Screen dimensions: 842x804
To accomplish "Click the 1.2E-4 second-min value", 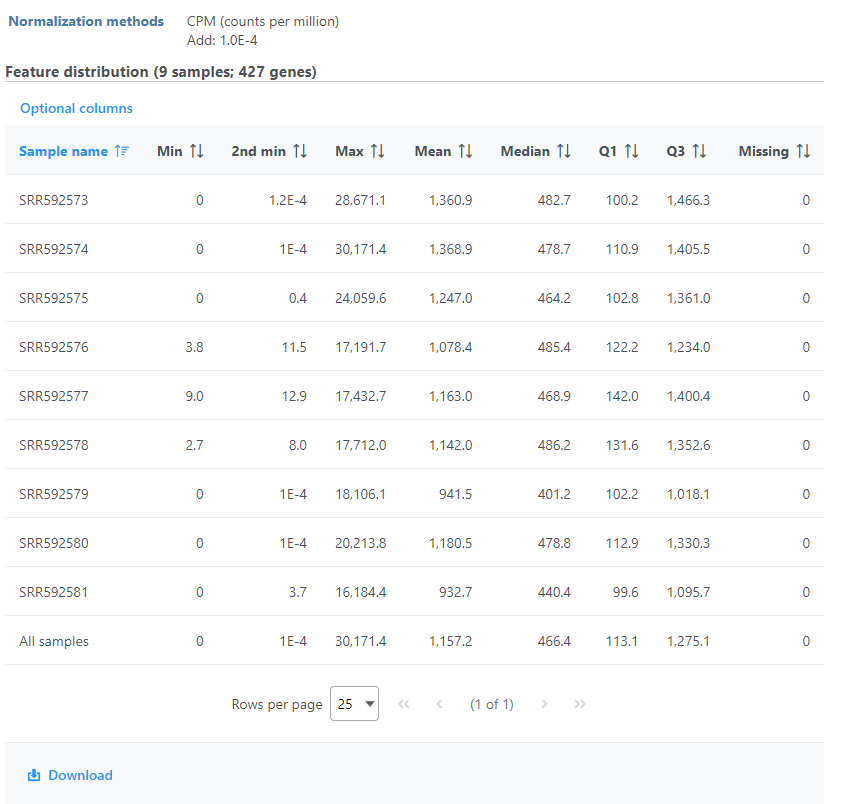I will [x=288, y=200].
